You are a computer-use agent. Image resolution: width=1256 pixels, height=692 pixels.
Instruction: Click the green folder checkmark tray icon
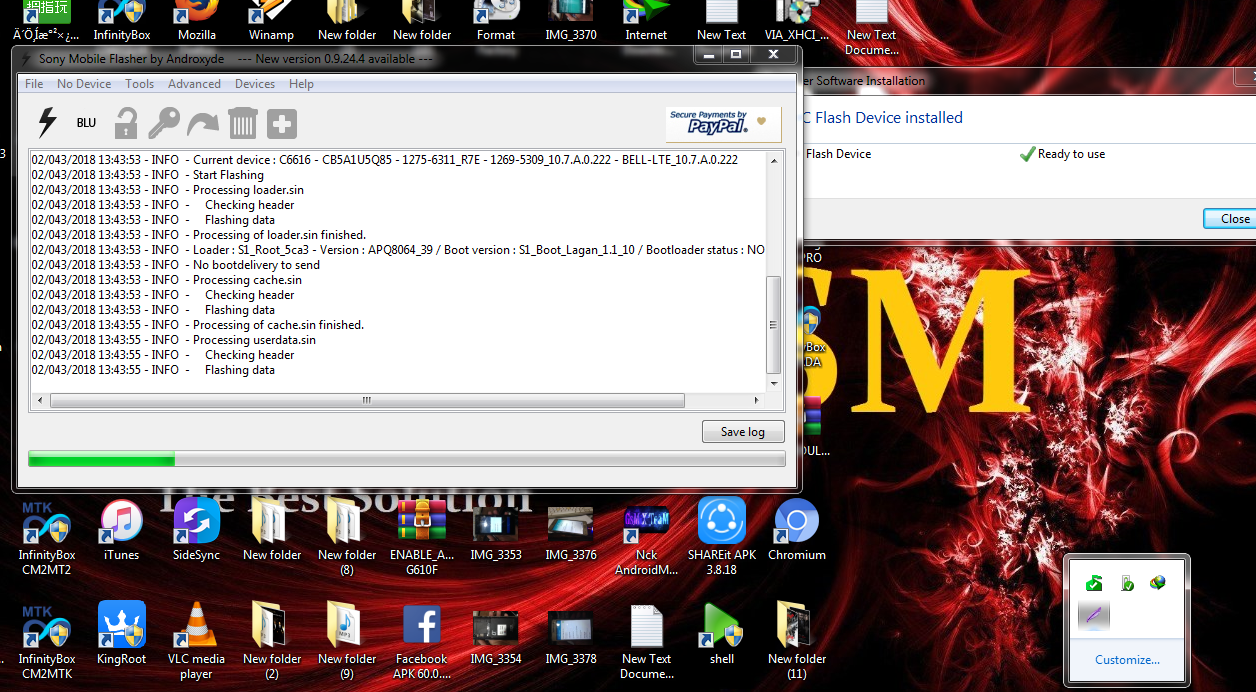pyautogui.click(x=1095, y=583)
